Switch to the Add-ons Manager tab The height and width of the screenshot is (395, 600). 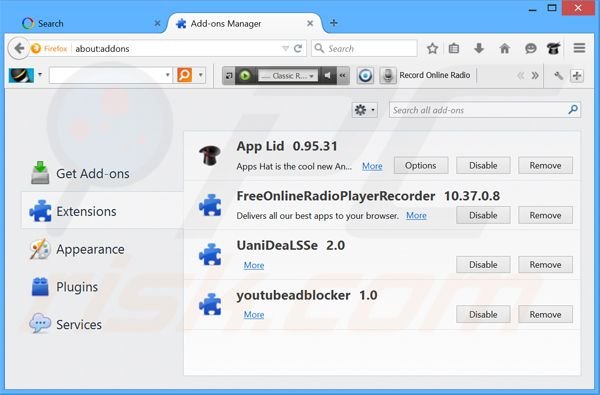coord(244,23)
